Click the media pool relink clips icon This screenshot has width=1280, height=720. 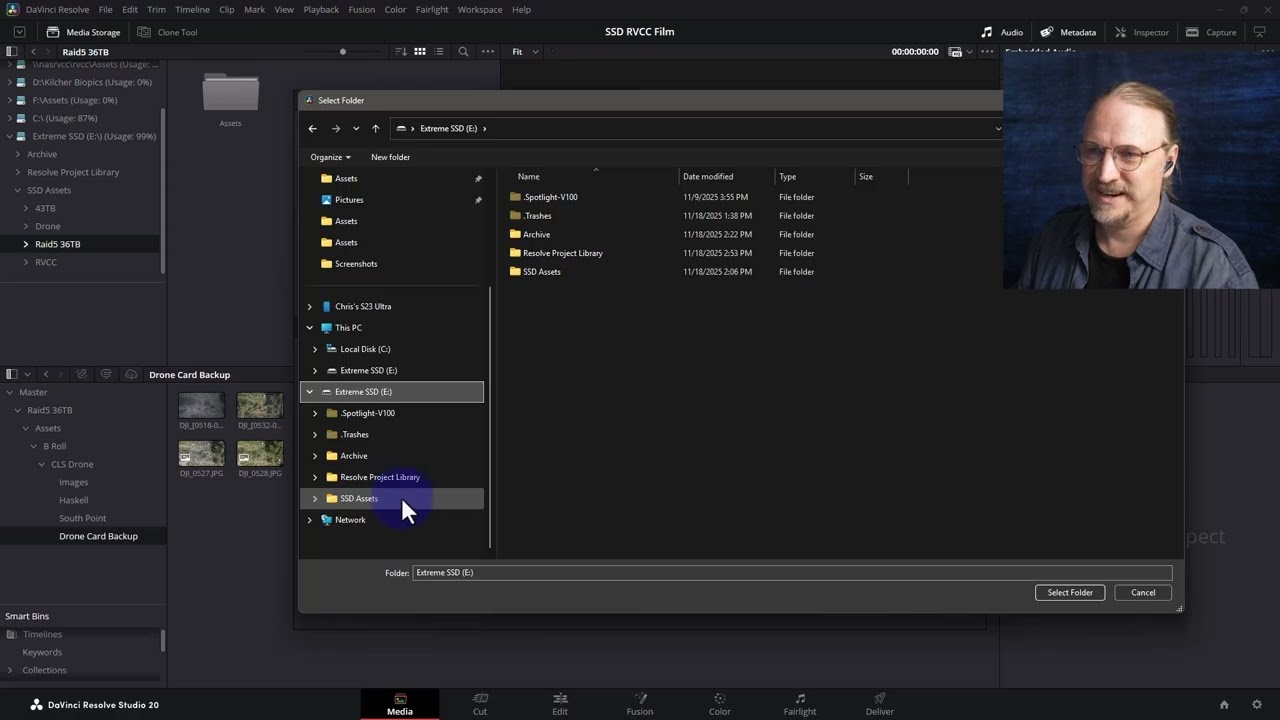coord(82,374)
